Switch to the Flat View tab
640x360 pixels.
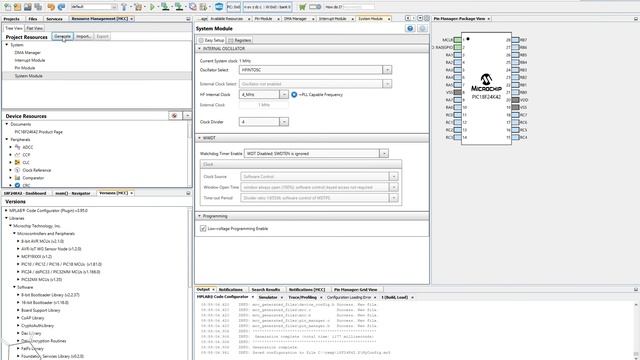click(35, 28)
